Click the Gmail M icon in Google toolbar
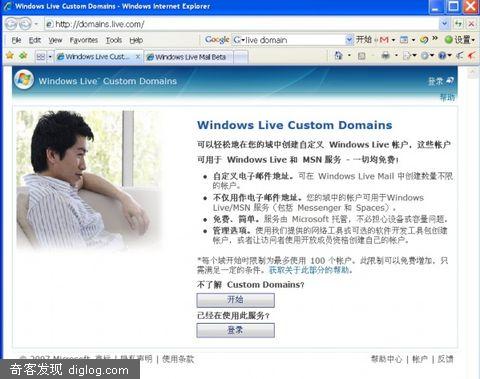This screenshot has height=379, width=480. (384, 40)
